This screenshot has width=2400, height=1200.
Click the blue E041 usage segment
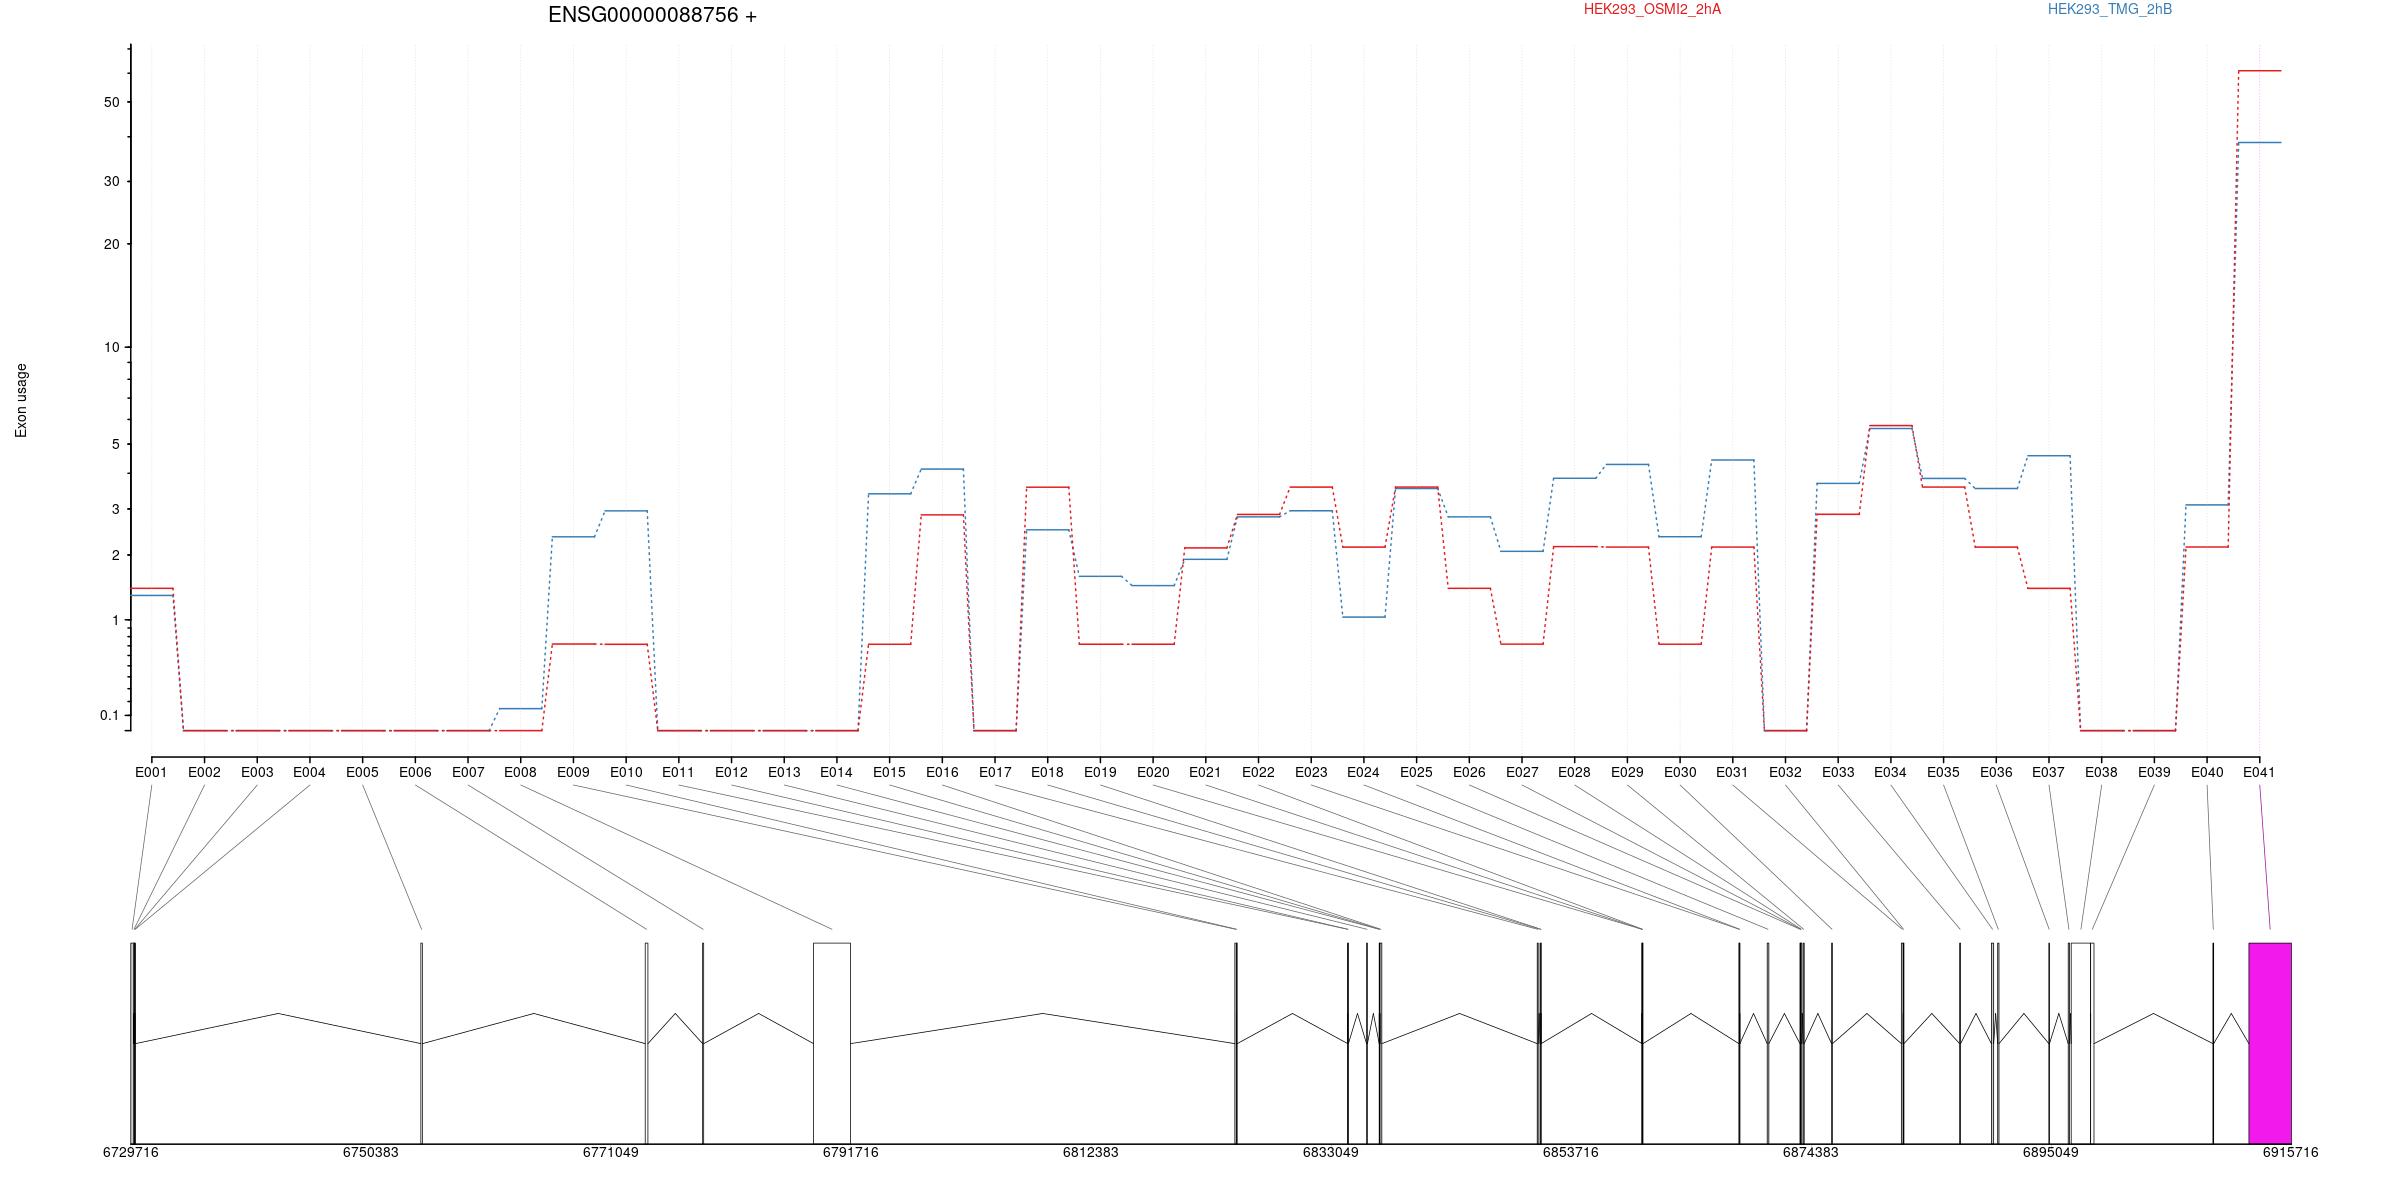[x=2260, y=142]
